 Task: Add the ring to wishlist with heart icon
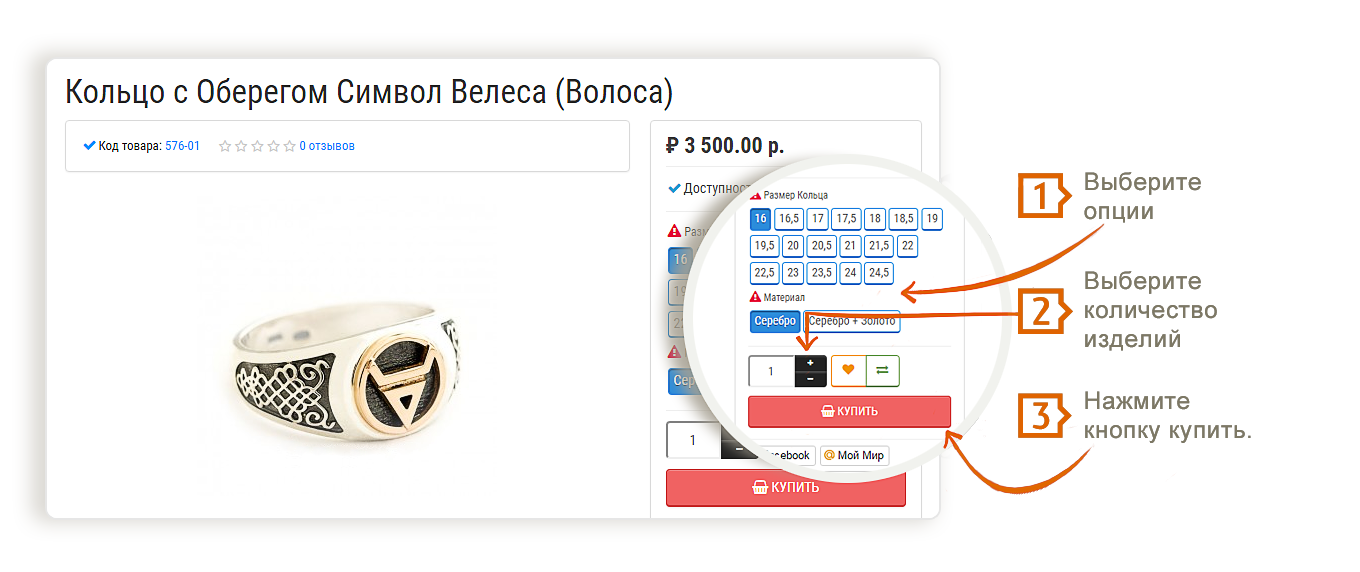tap(848, 370)
